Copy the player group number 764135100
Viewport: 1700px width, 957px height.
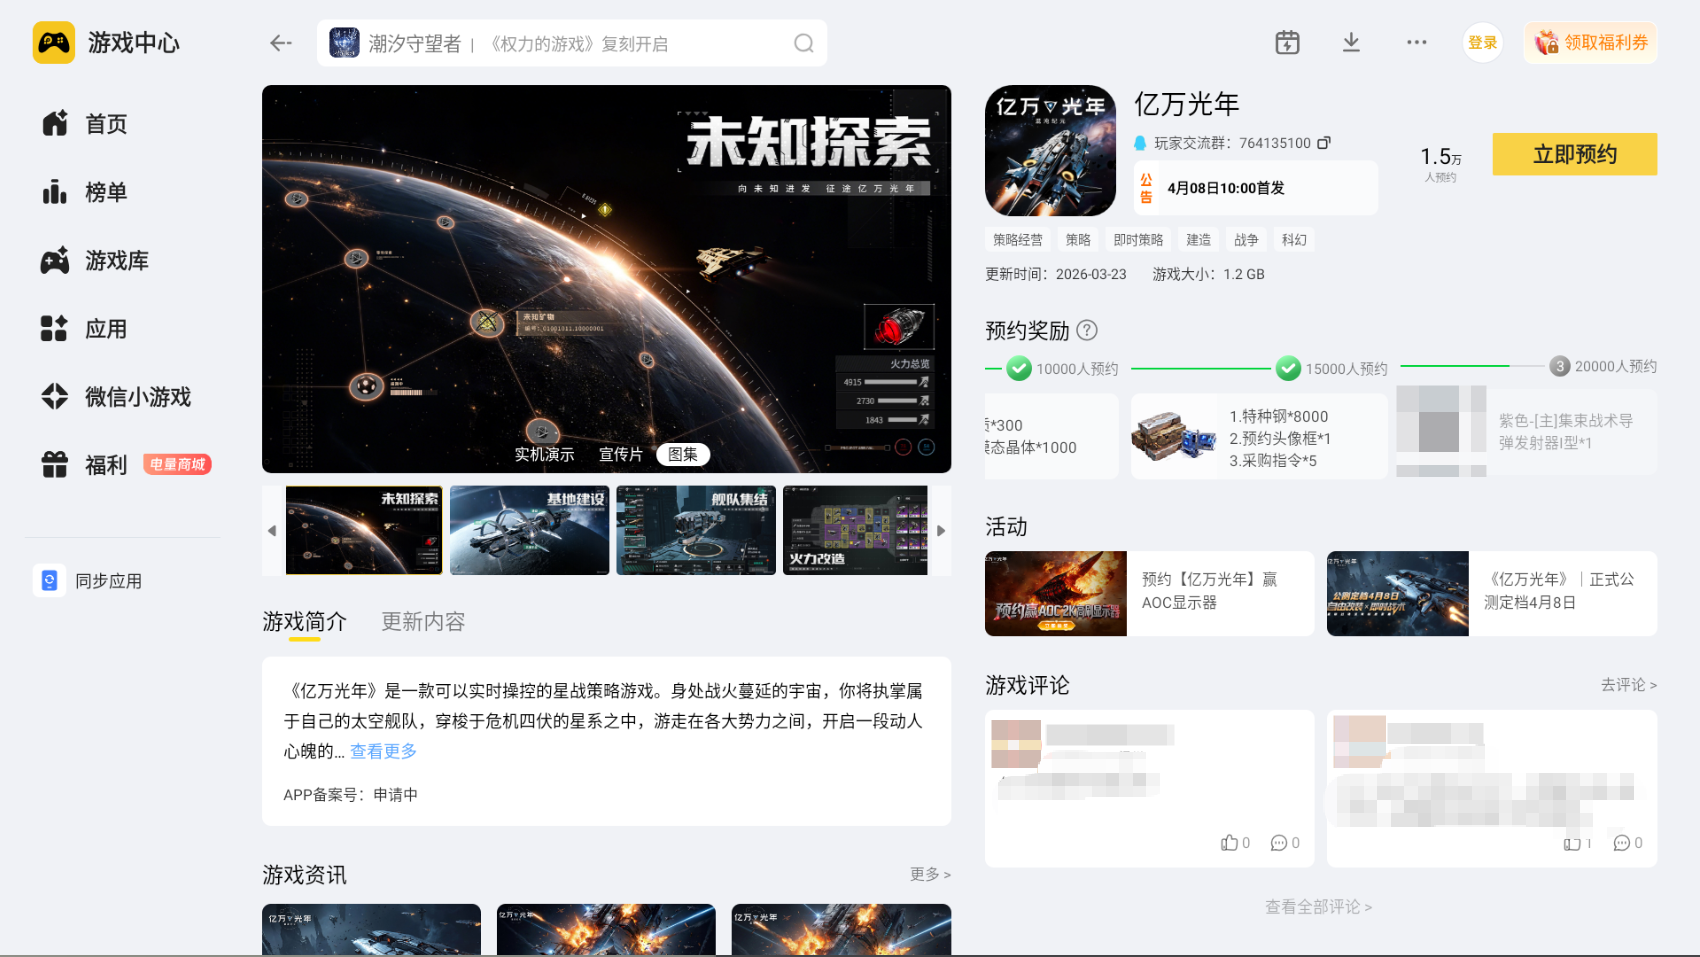point(1324,143)
